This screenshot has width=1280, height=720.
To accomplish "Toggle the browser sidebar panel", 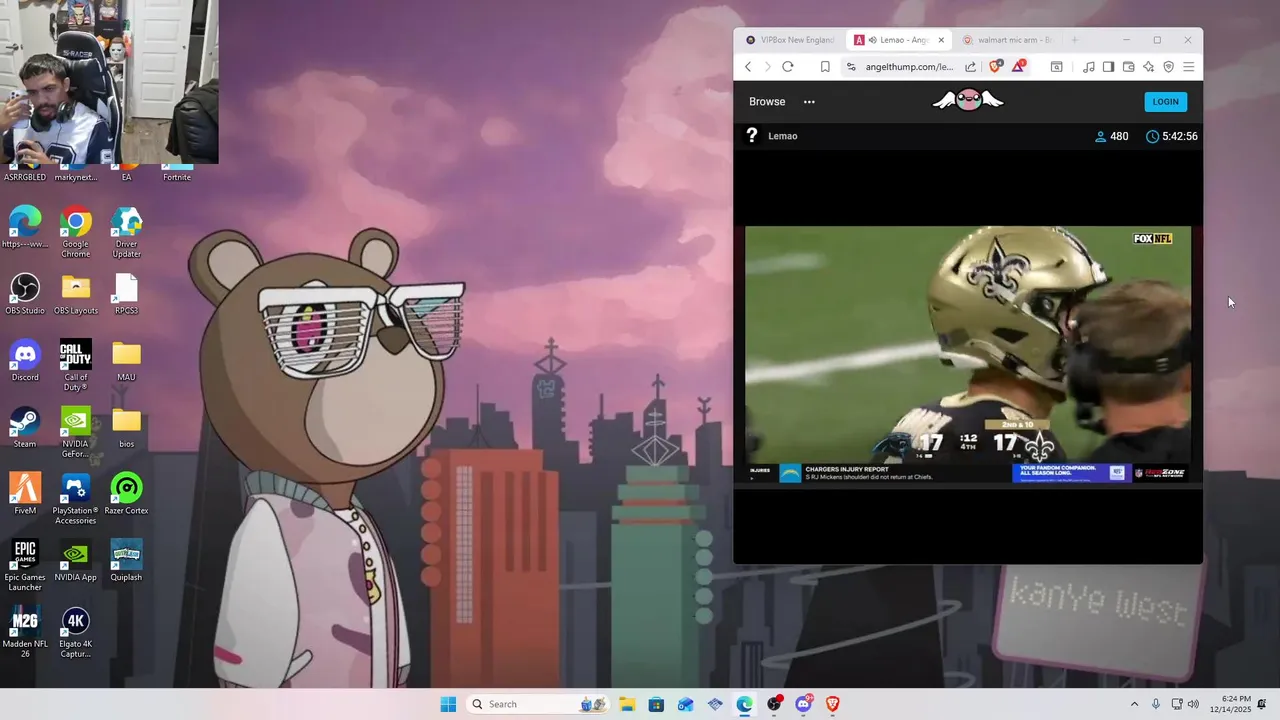I will click(1108, 67).
